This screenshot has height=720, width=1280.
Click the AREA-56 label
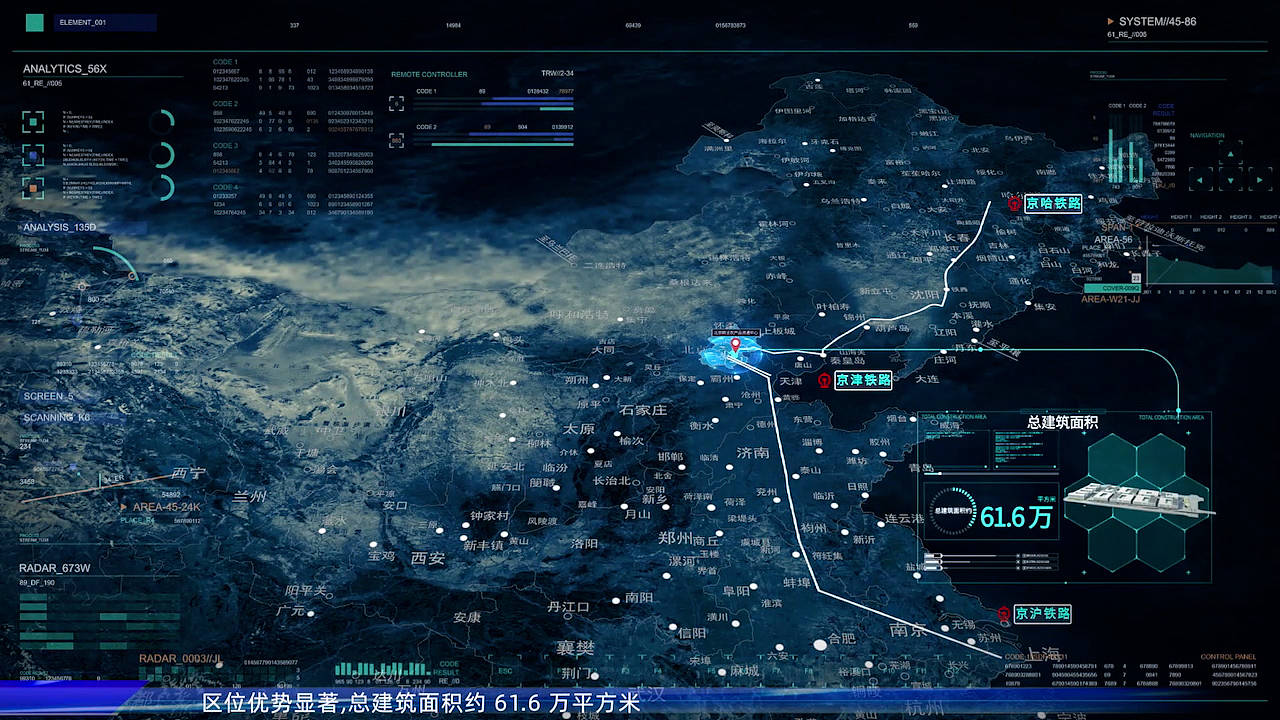[x=1113, y=240]
